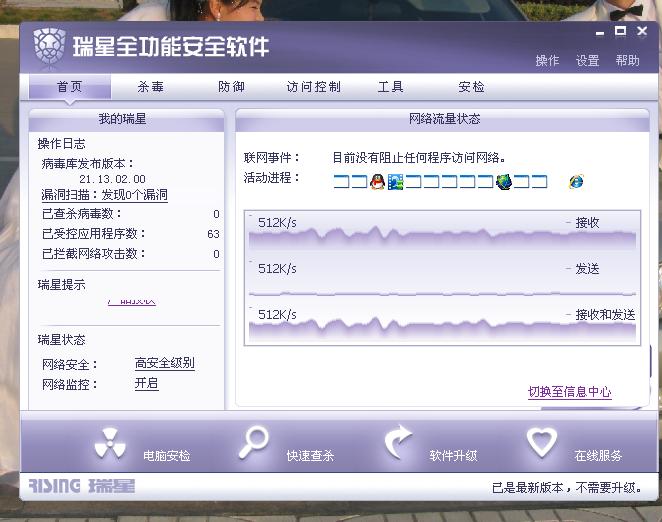Click the 网络流量状态 panel header
Image resolution: width=662 pixels, height=522 pixels.
pos(442,119)
